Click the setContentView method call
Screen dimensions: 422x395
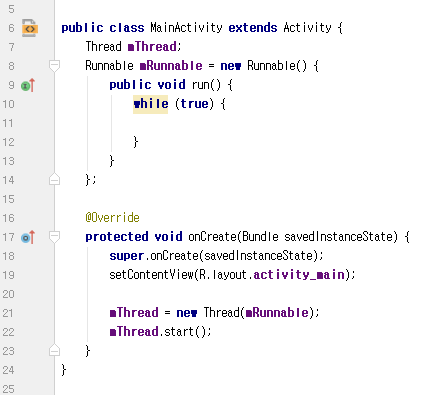click(x=151, y=275)
